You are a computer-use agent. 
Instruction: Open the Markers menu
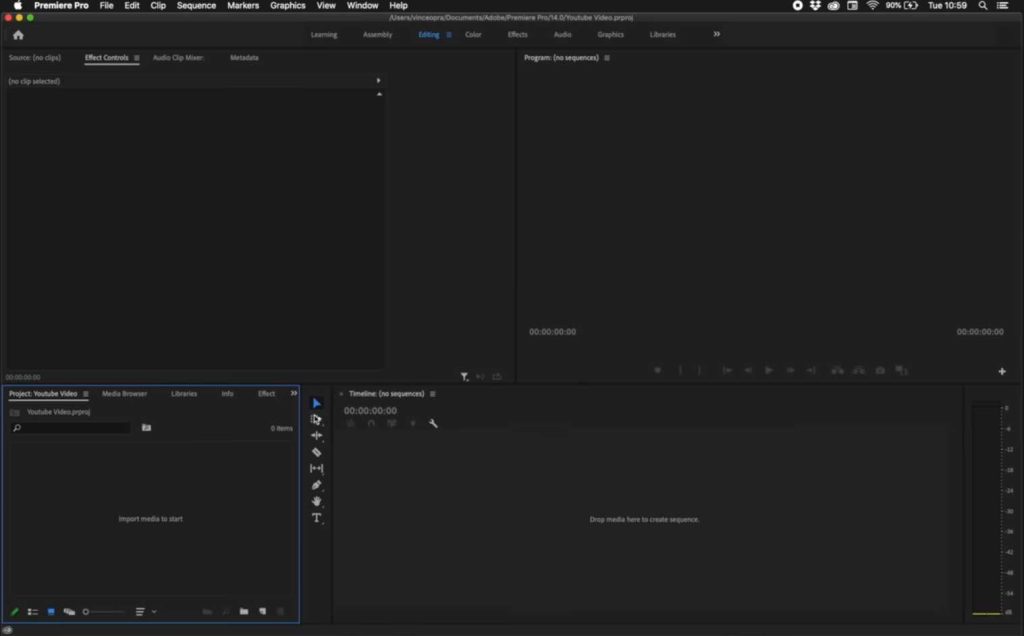(x=243, y=5)
